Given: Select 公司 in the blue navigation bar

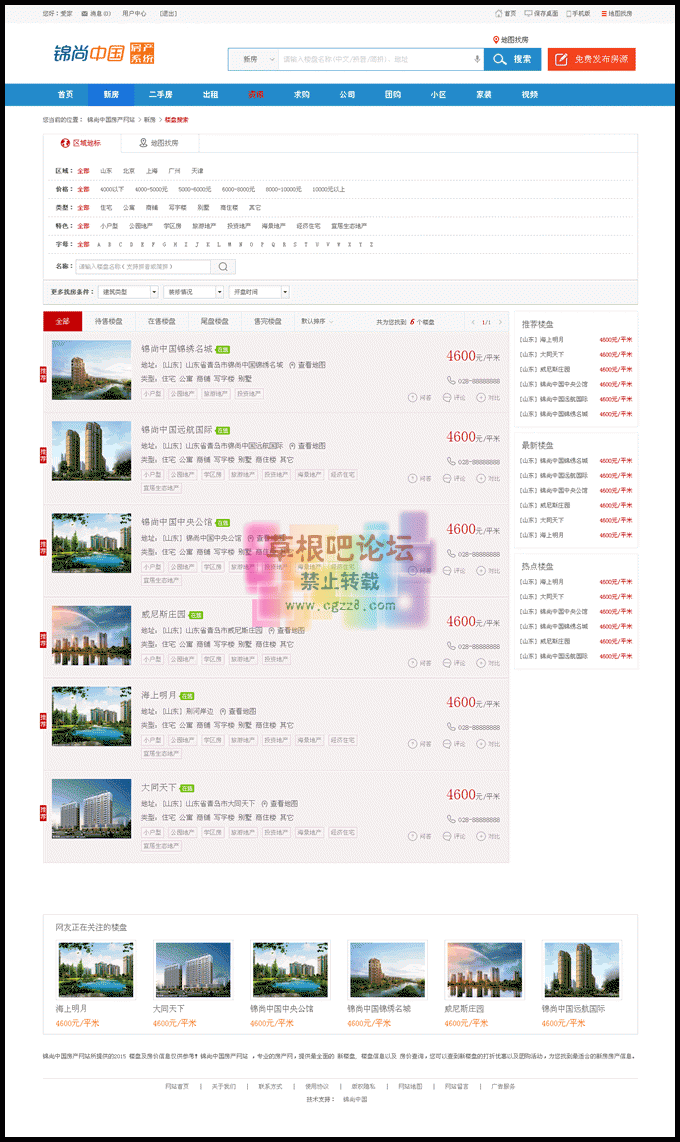Looking at the screenshot, I should click(347, 95).
